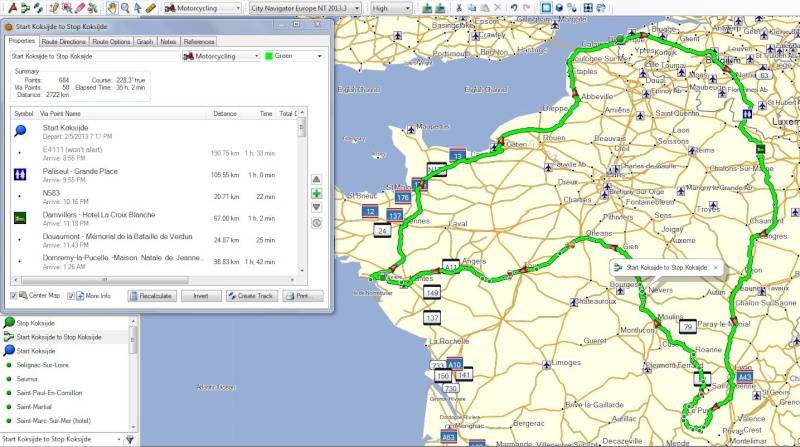Open the City Navigator Europe map dropdown
The width and height of the screenshot is (800, 447).
click(x=305, y=8)
